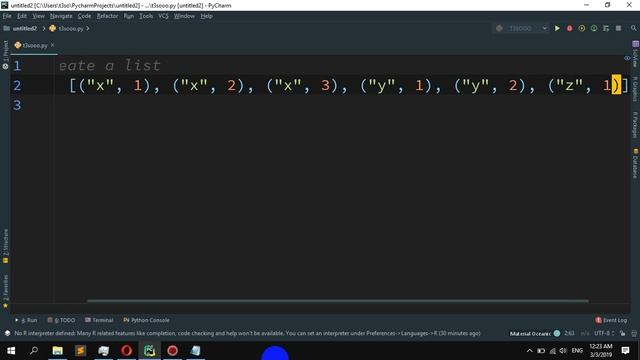Click the PyCharm taskbar icon
This screenshot has height=360, width=640.
click(x=149, y=351)
